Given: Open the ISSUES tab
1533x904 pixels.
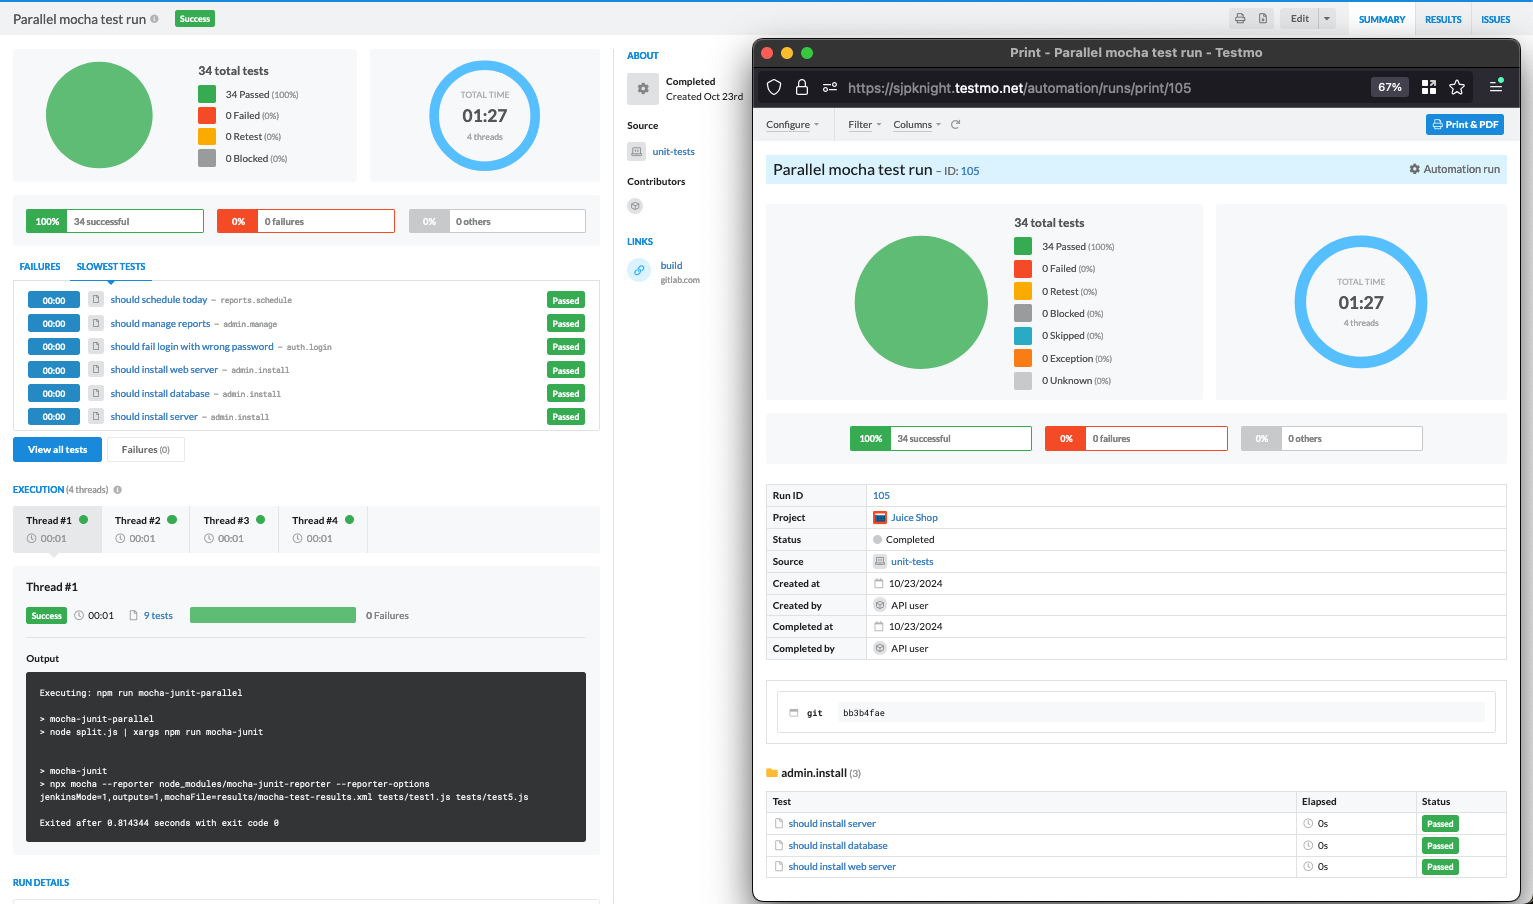Looking at the screenshot, I should [x=1496, y=20].
